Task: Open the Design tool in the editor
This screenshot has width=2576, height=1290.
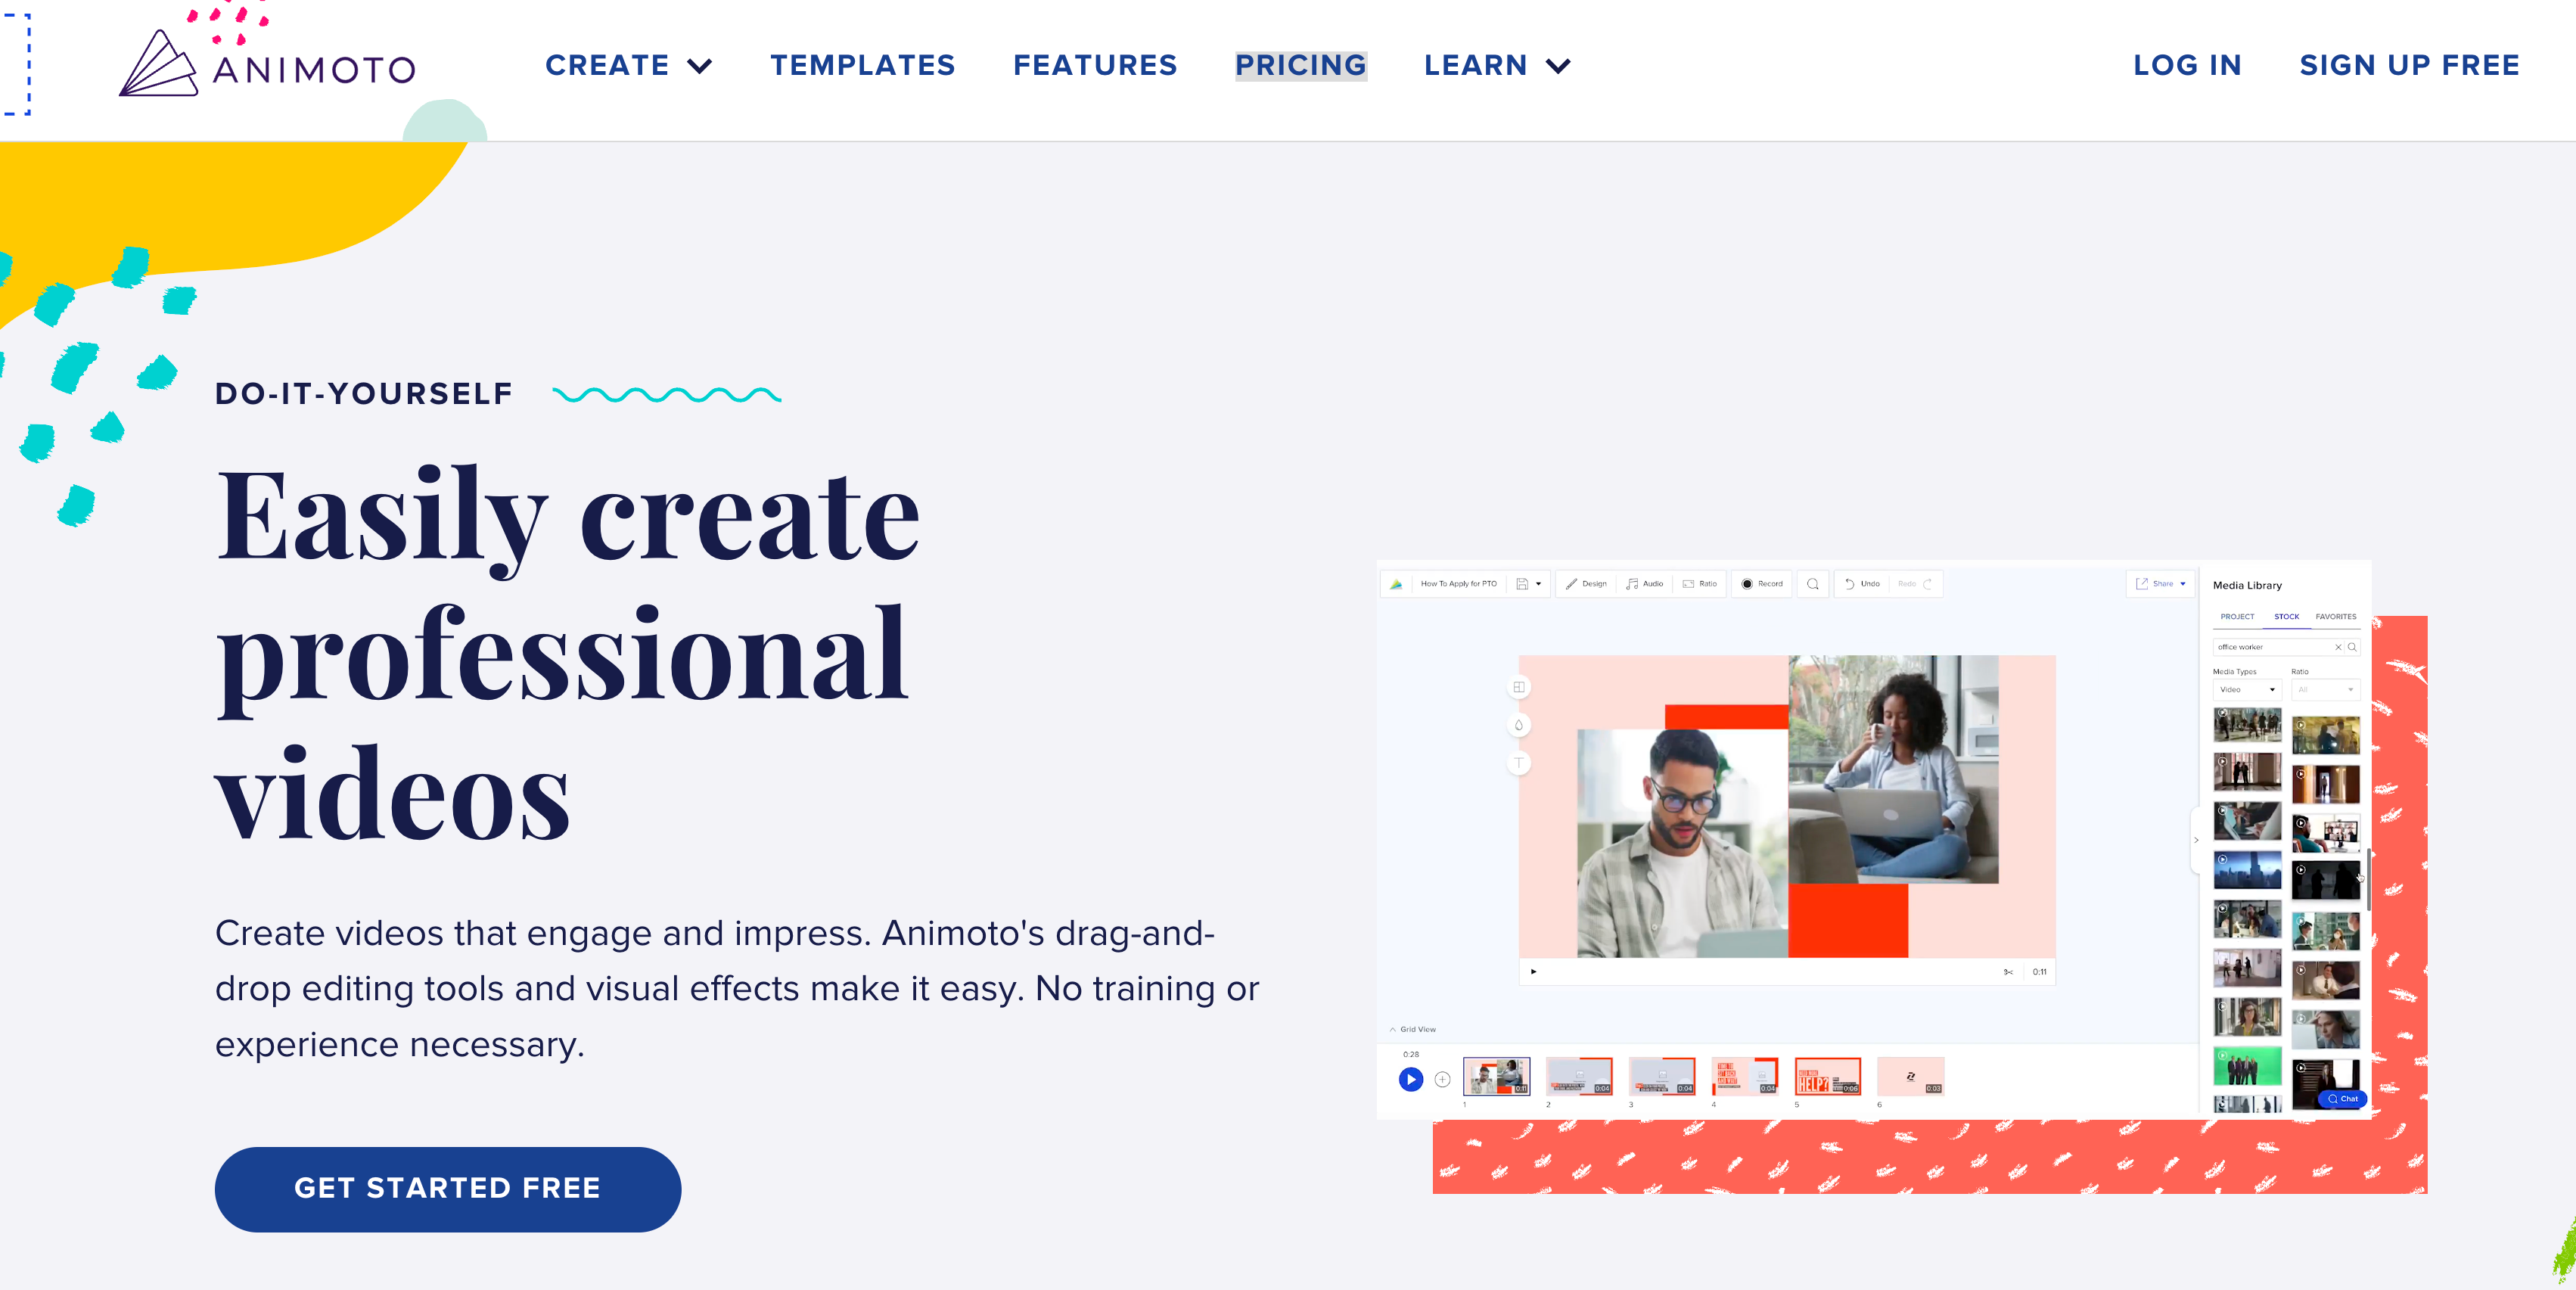Action: (x=1586, y=584)
